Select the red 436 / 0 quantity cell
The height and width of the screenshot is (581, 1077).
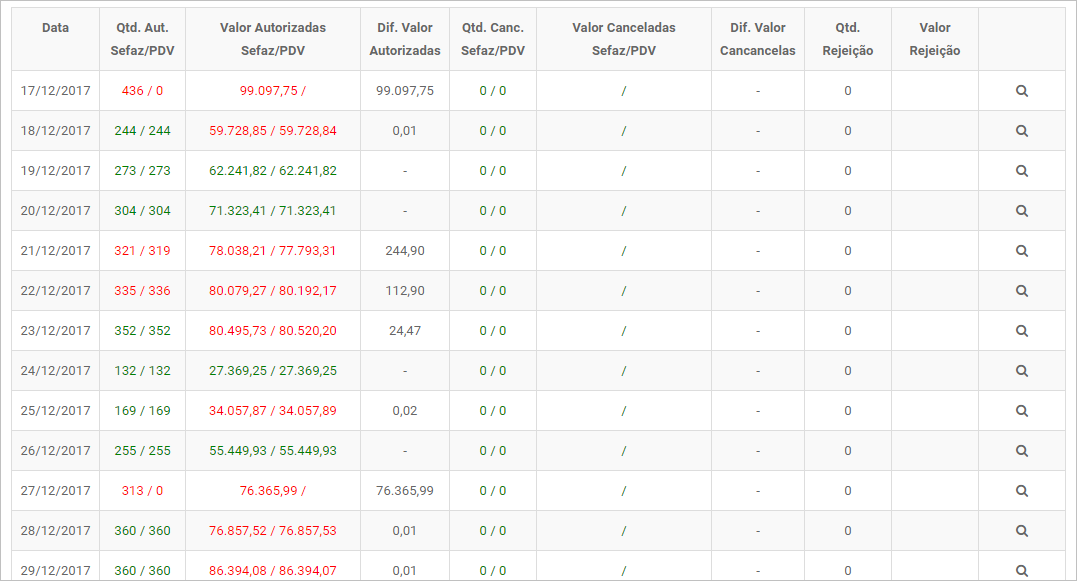(142, 91)
